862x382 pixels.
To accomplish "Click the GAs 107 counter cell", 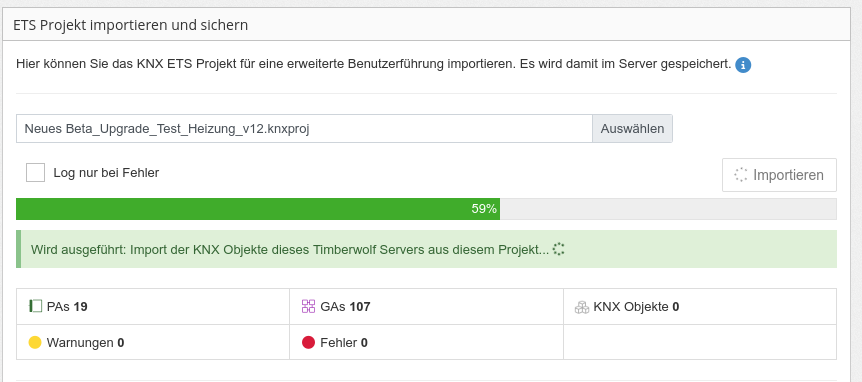I will tap(427, 306).
